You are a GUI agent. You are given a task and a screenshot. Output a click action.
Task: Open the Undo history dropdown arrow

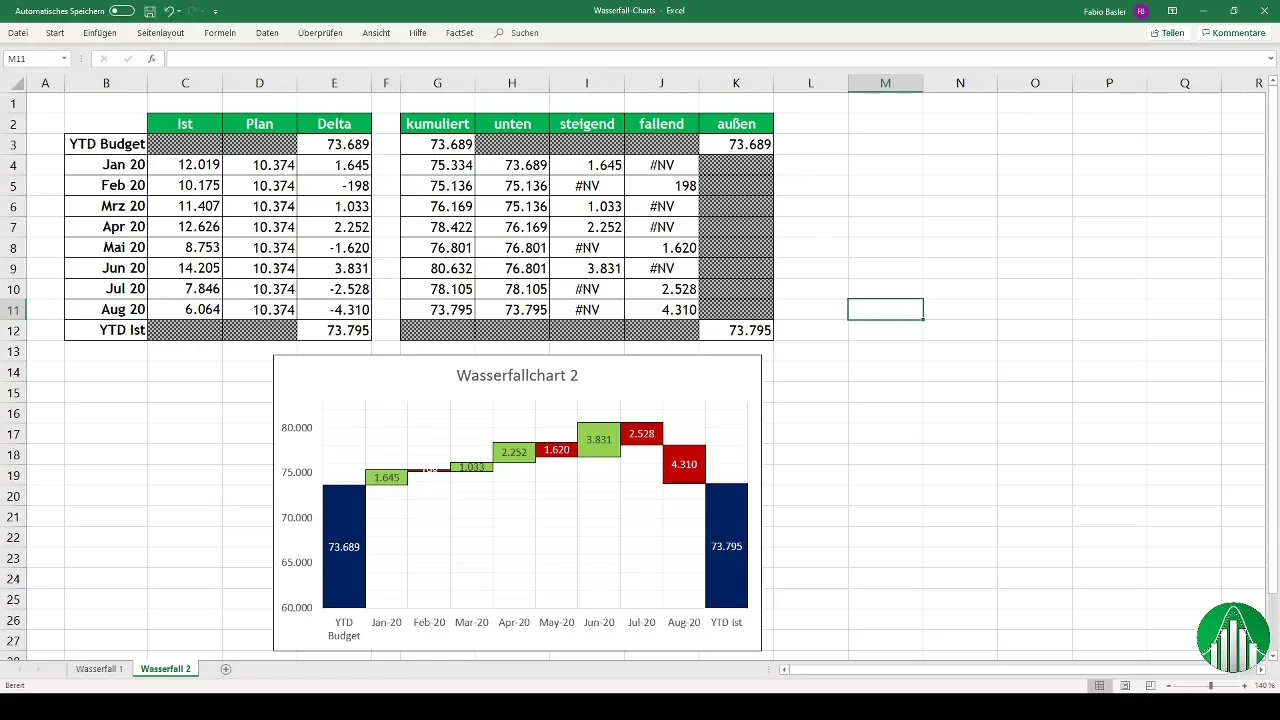point(179,11)
